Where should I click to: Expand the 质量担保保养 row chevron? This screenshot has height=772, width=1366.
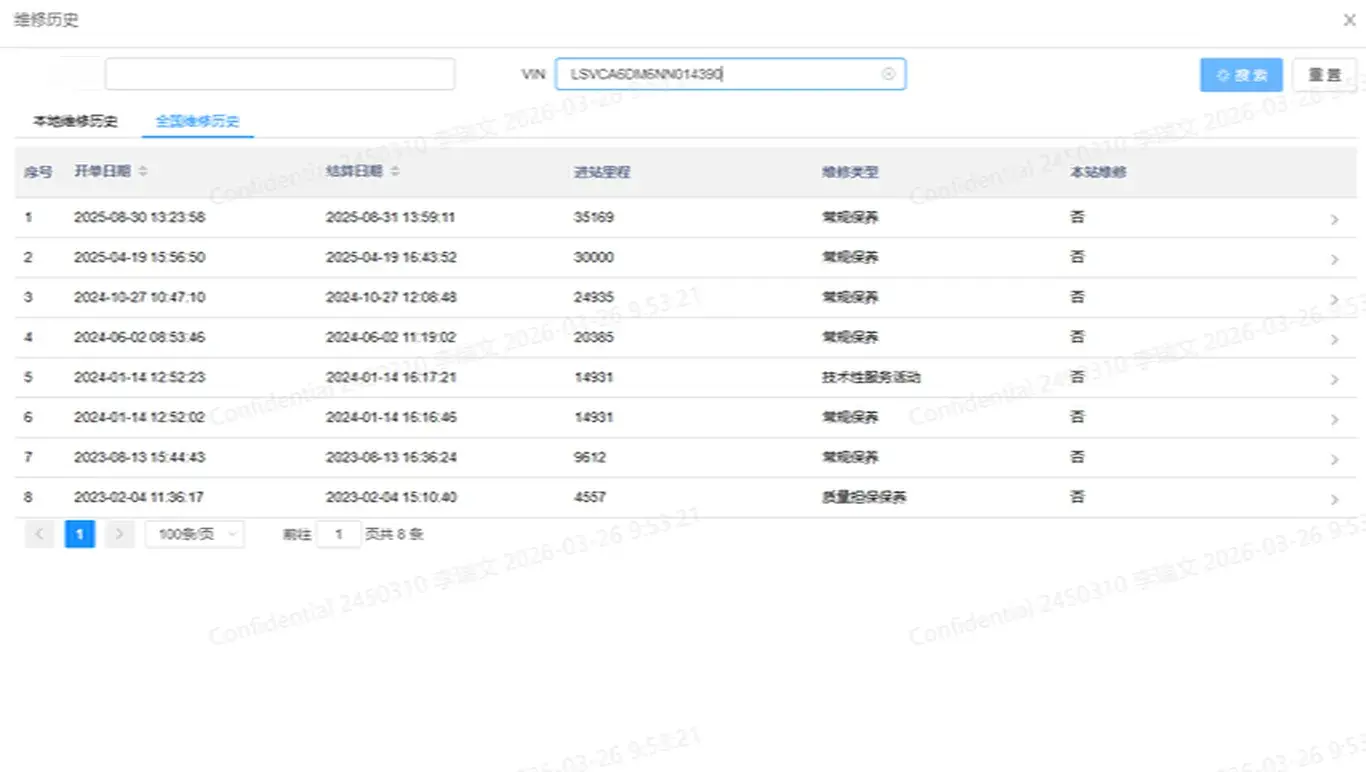[x=1334, y=499]
